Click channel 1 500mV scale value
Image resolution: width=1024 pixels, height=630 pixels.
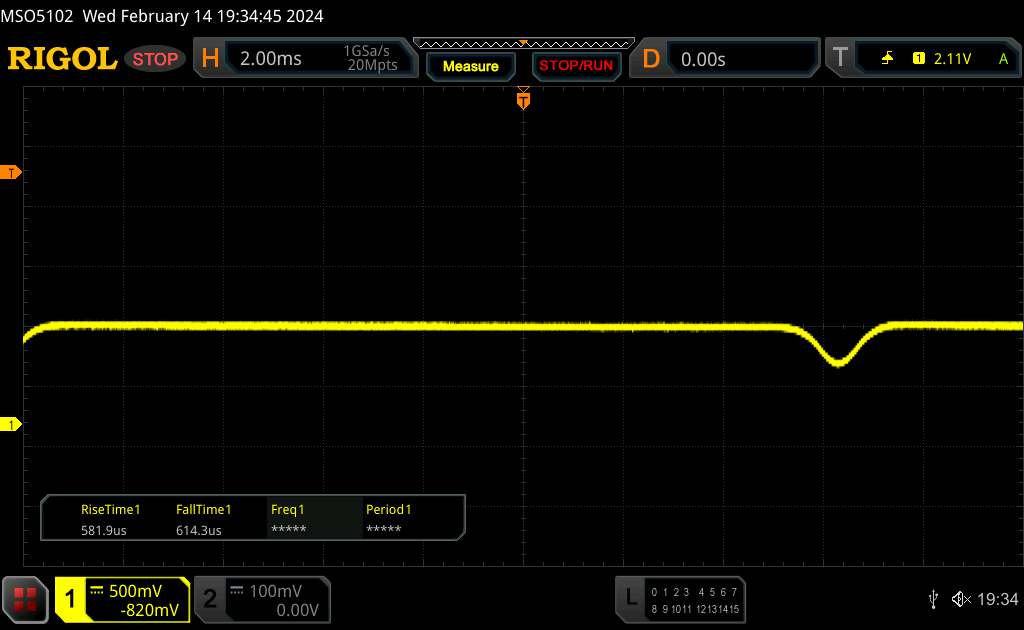point(135,591)
